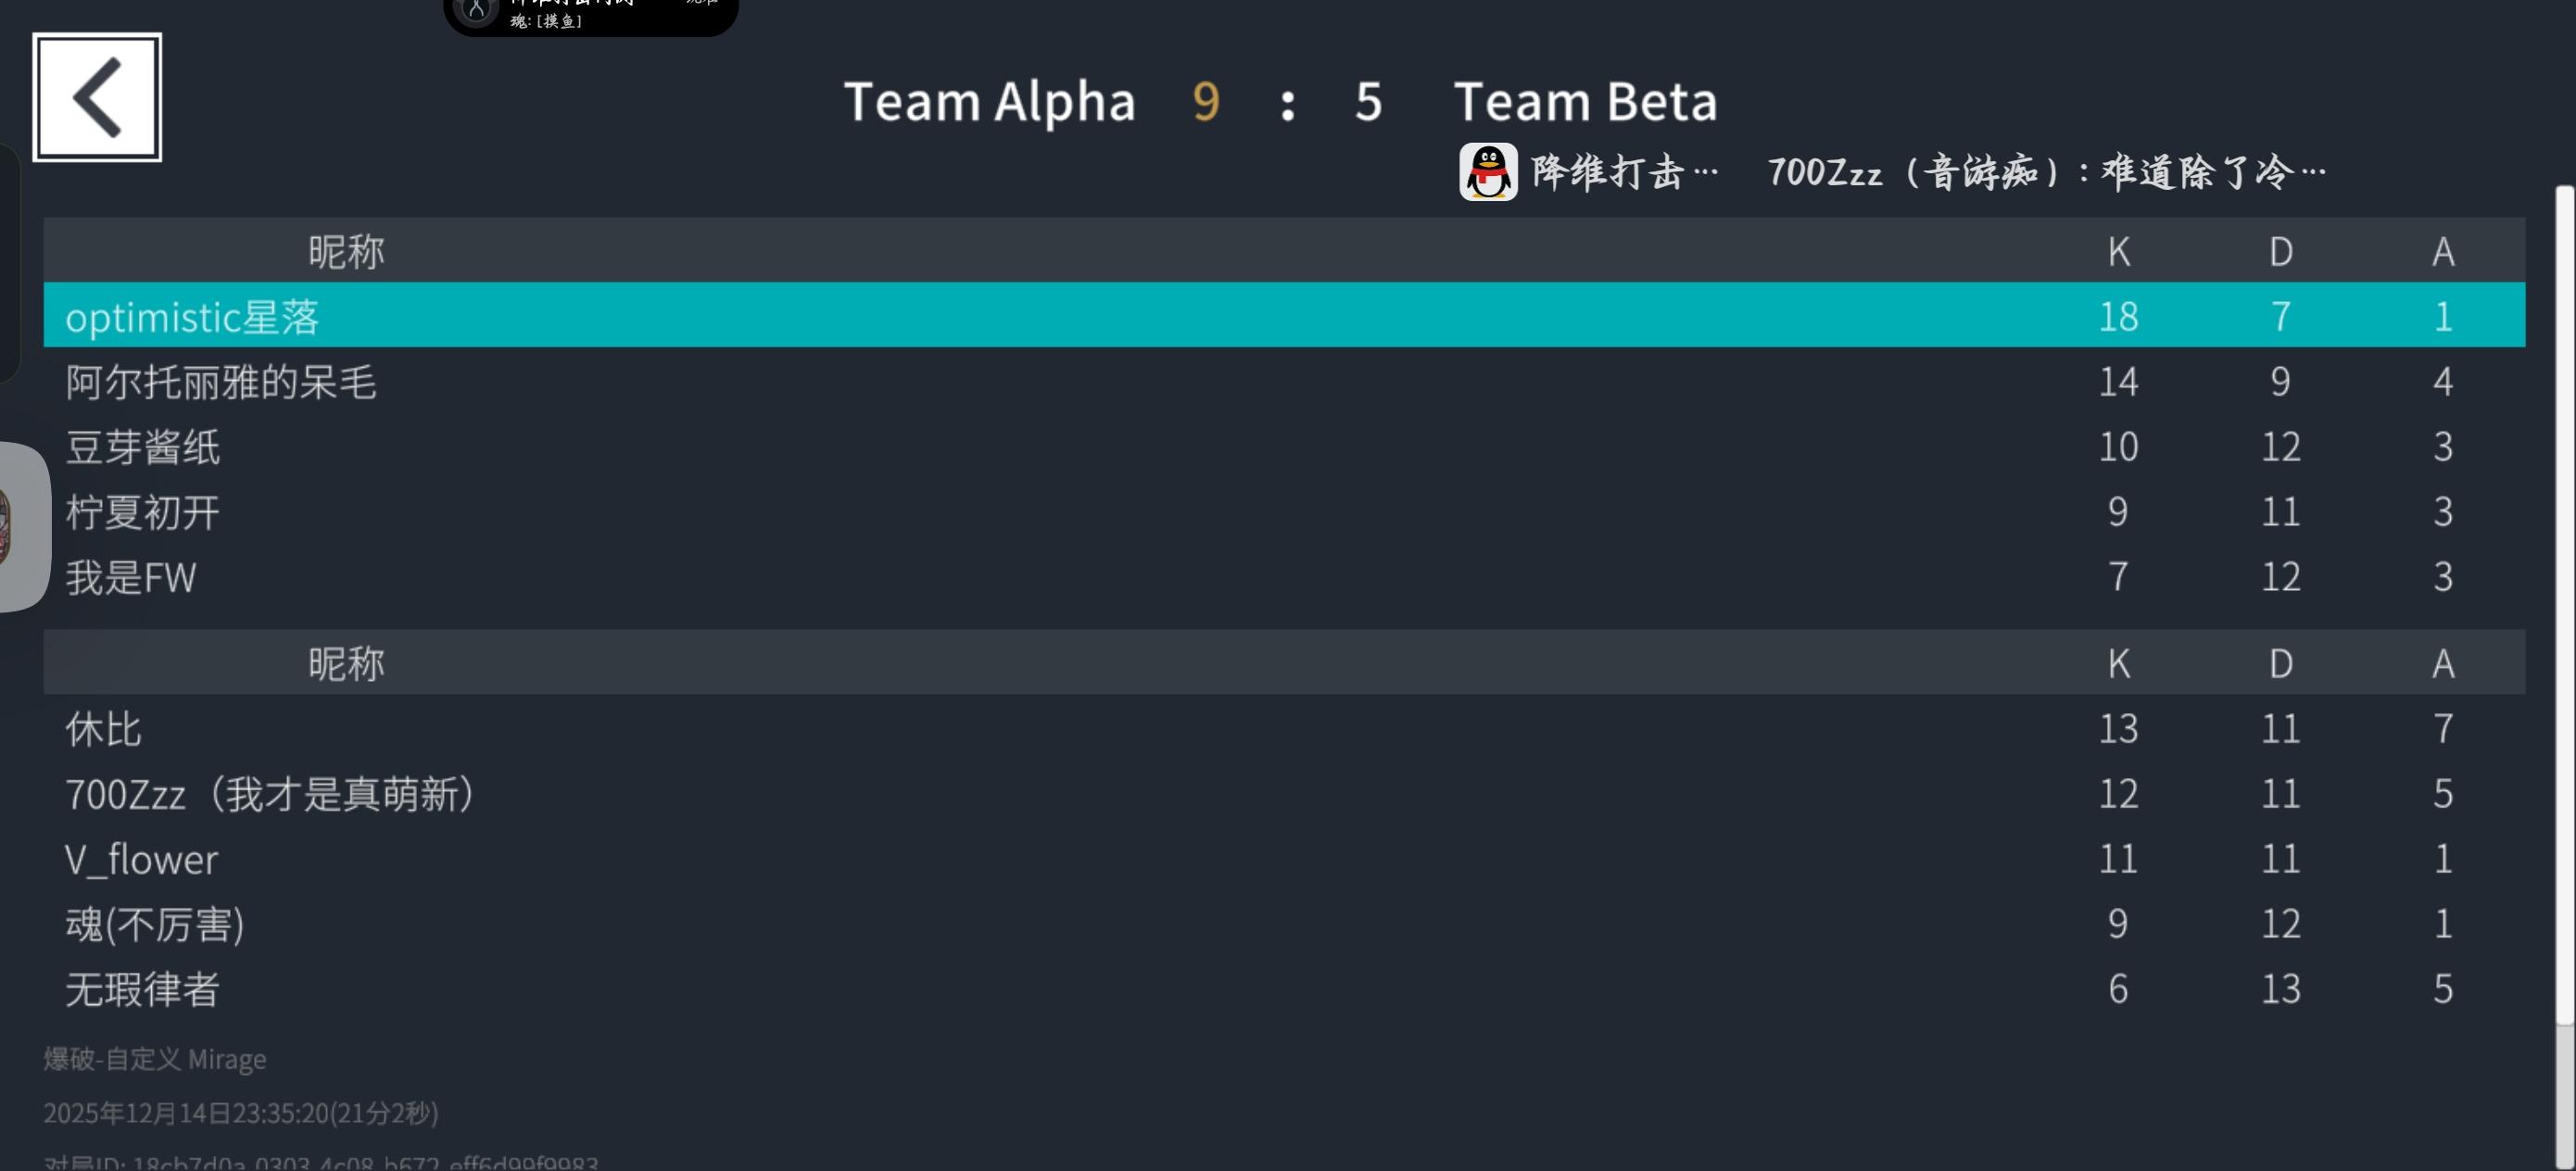Click player 无瑕律者

coord(142,989)
